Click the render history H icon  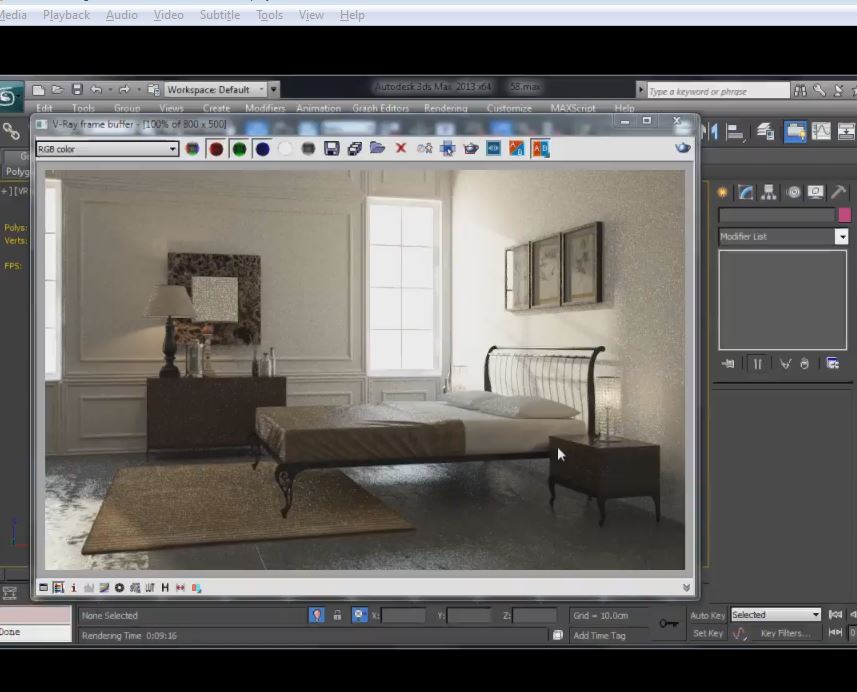click(166, 588)
